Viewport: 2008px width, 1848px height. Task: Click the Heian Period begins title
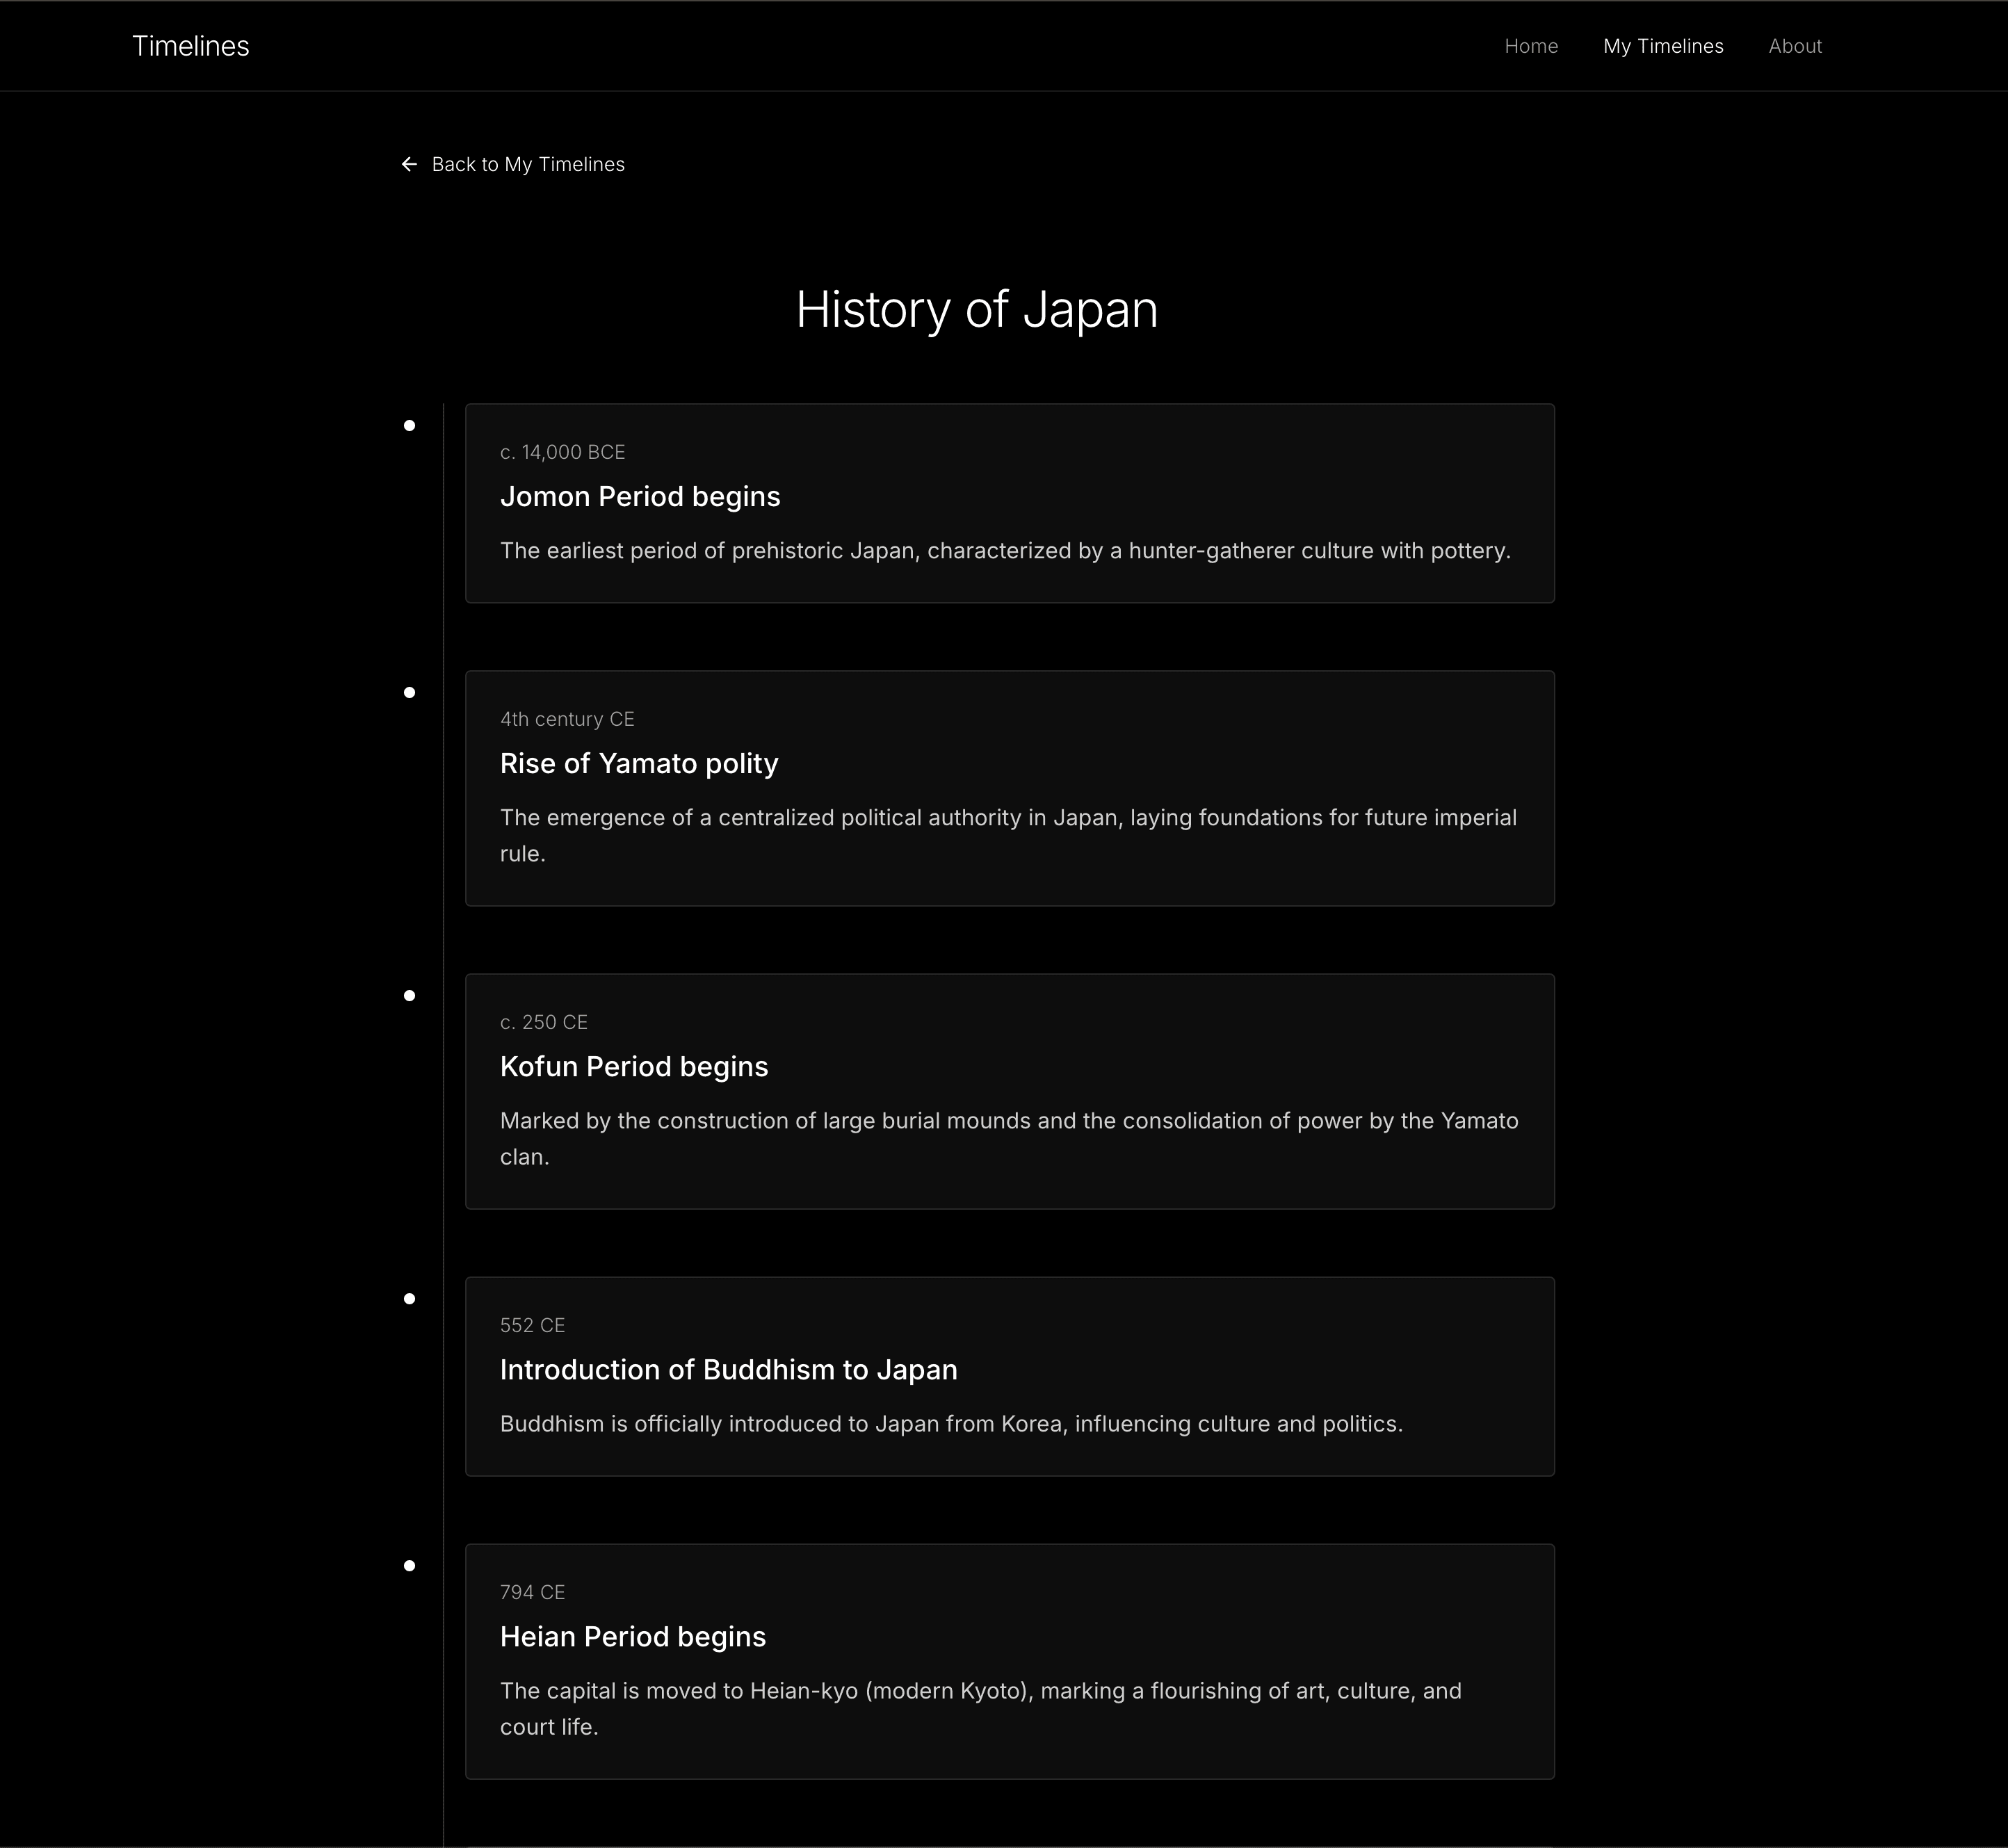coord(633,1637)
